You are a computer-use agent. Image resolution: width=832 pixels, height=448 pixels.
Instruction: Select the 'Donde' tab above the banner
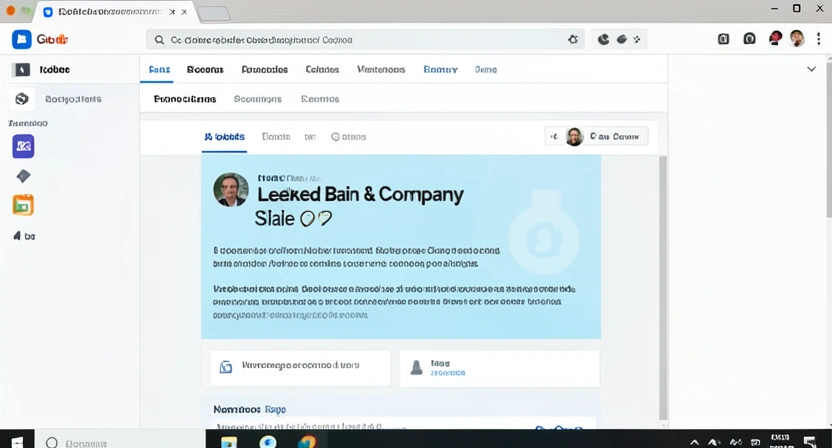point(276,137)
